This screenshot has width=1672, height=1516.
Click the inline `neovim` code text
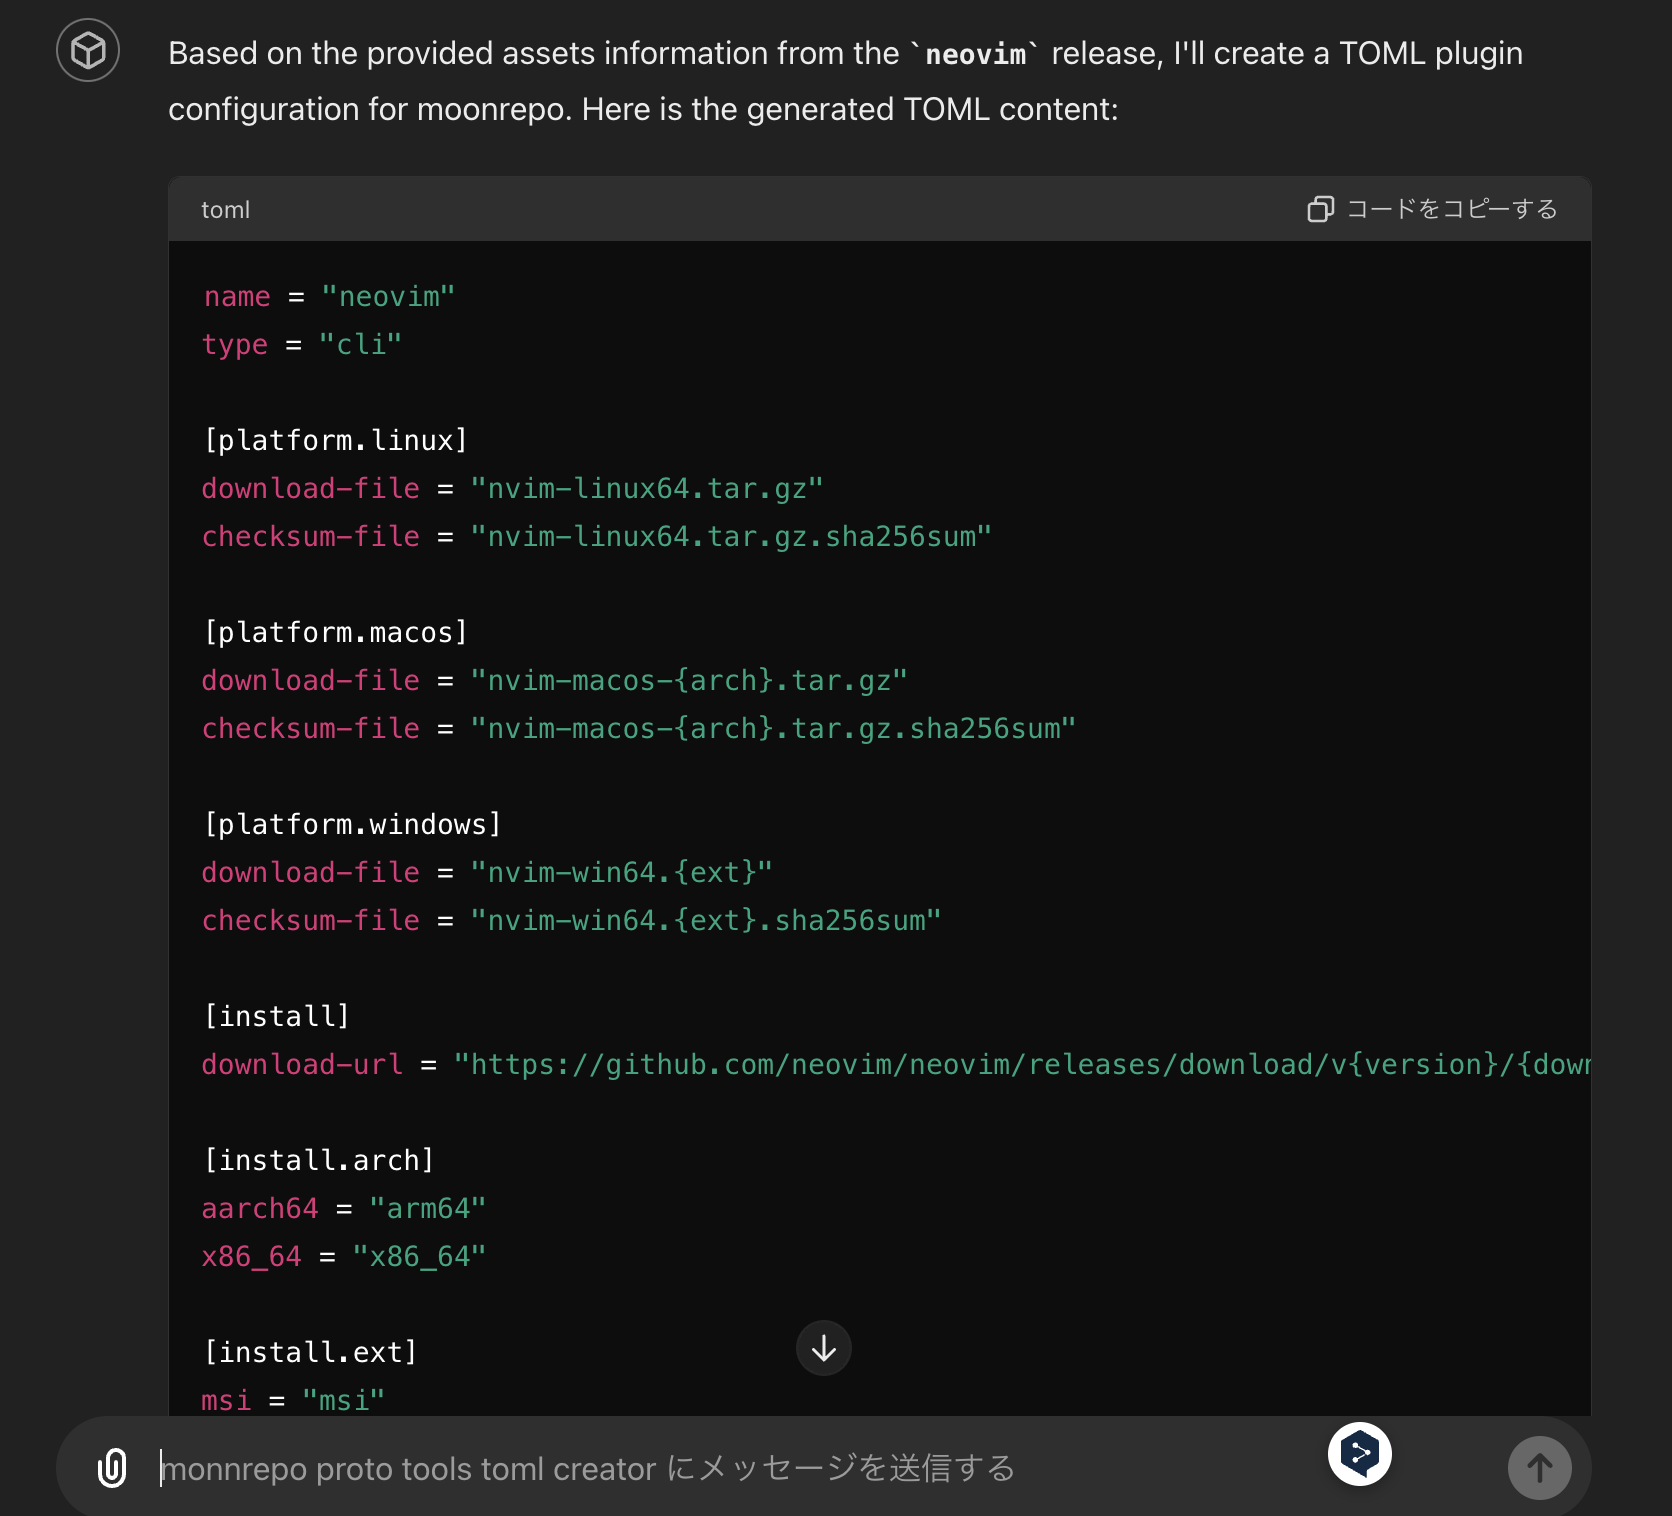point(975,54)
